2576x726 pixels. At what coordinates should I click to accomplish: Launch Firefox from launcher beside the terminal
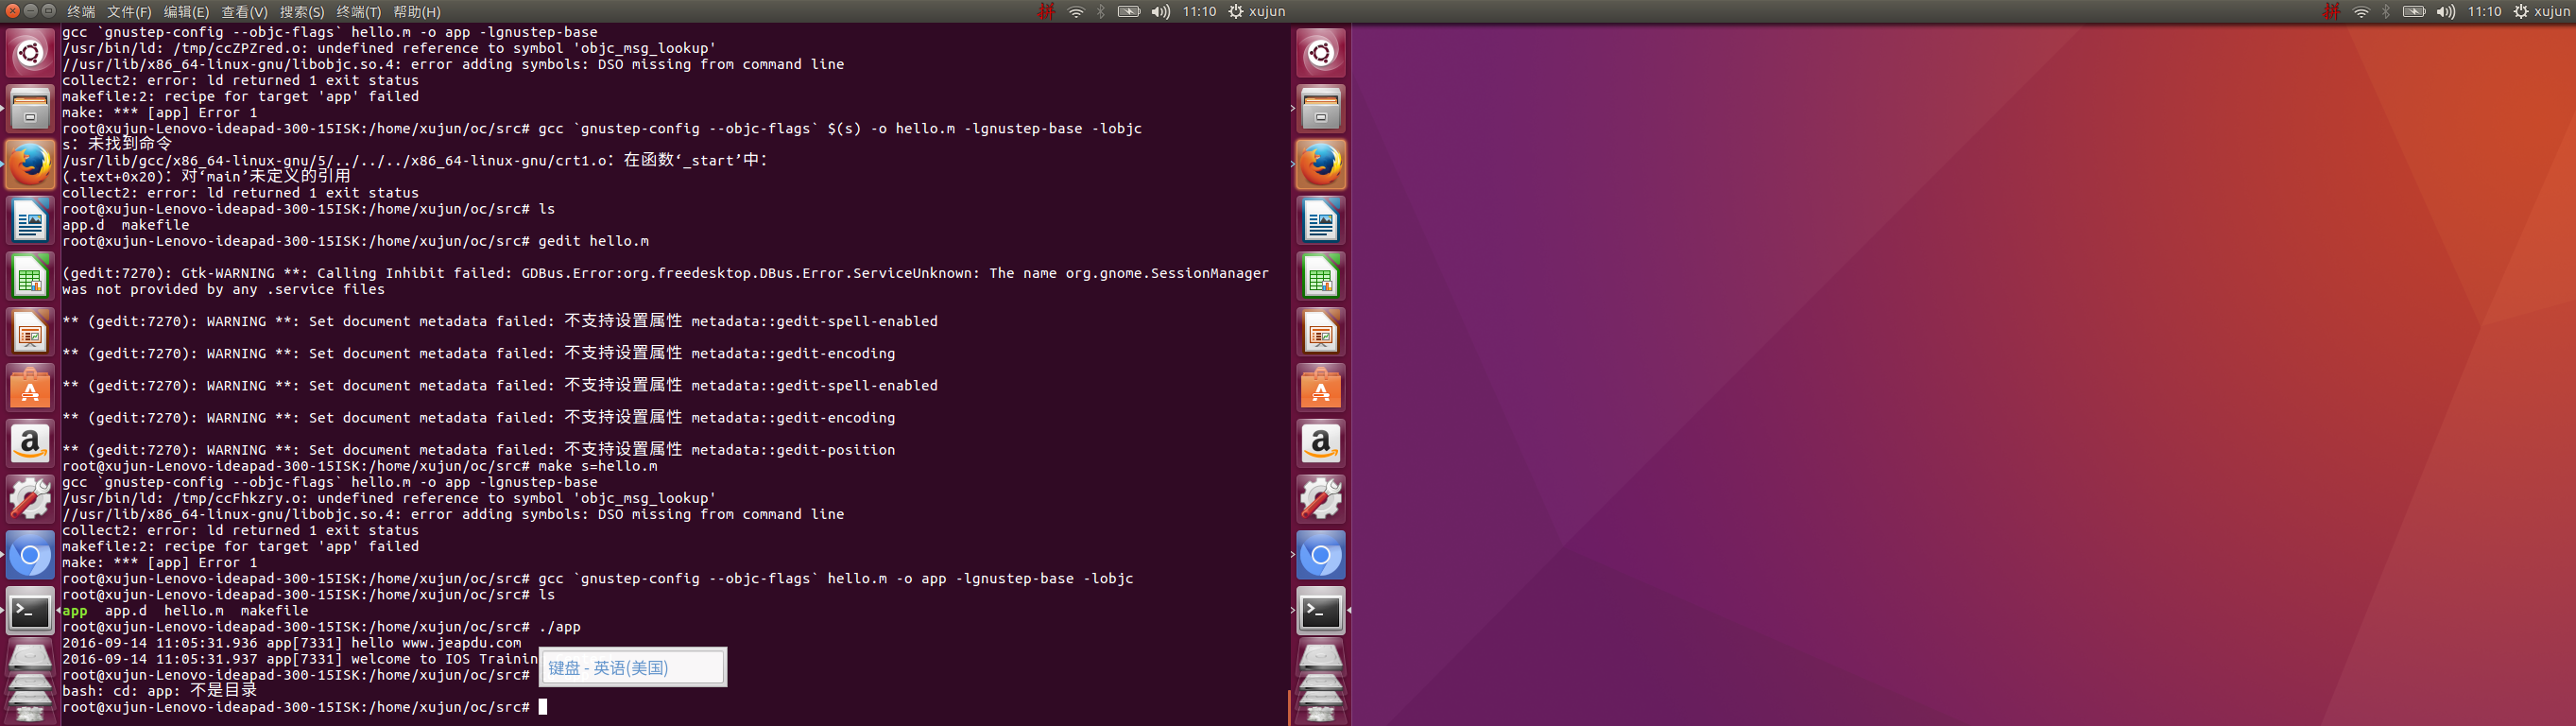click(x=30, y=164)
